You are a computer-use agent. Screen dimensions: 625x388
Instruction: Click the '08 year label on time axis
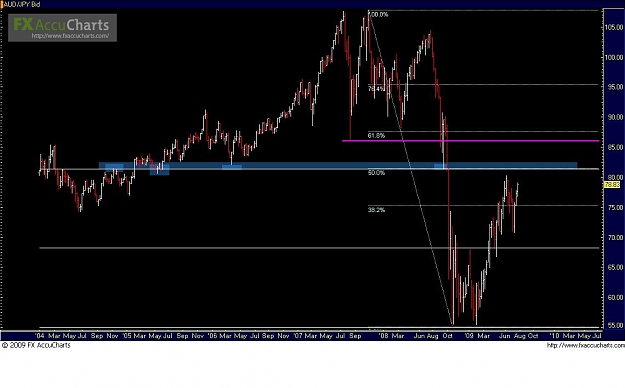pyautogui.click(x=383, y=336)
